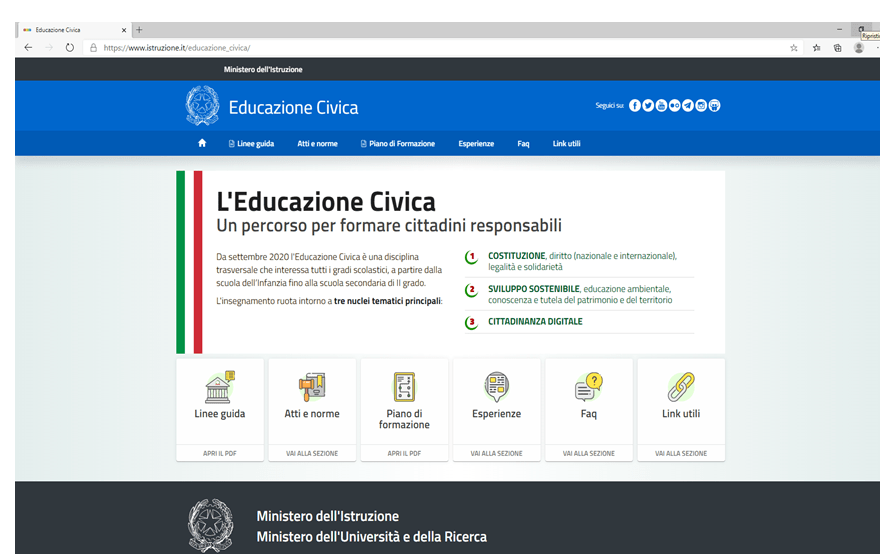Image resolution: width=880 pixels, height=554 pixels.
Task: Click the Atti e norme gavel icon
Action: [312, 386]
